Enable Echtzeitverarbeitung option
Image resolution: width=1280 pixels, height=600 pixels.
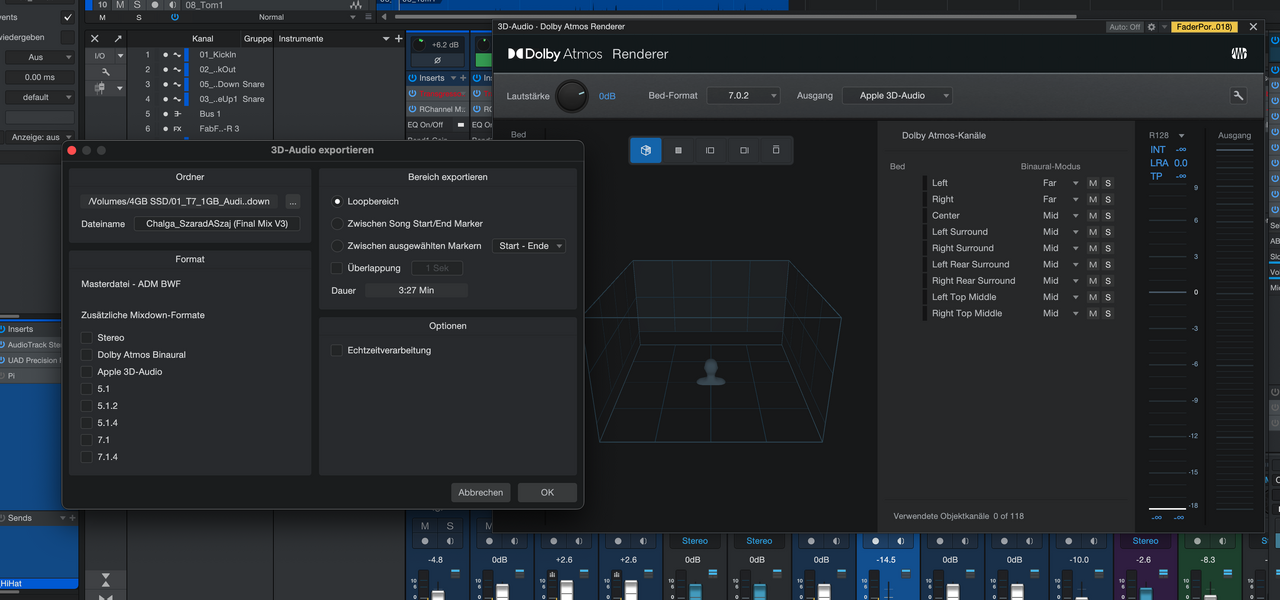click(x=337, y=351)
